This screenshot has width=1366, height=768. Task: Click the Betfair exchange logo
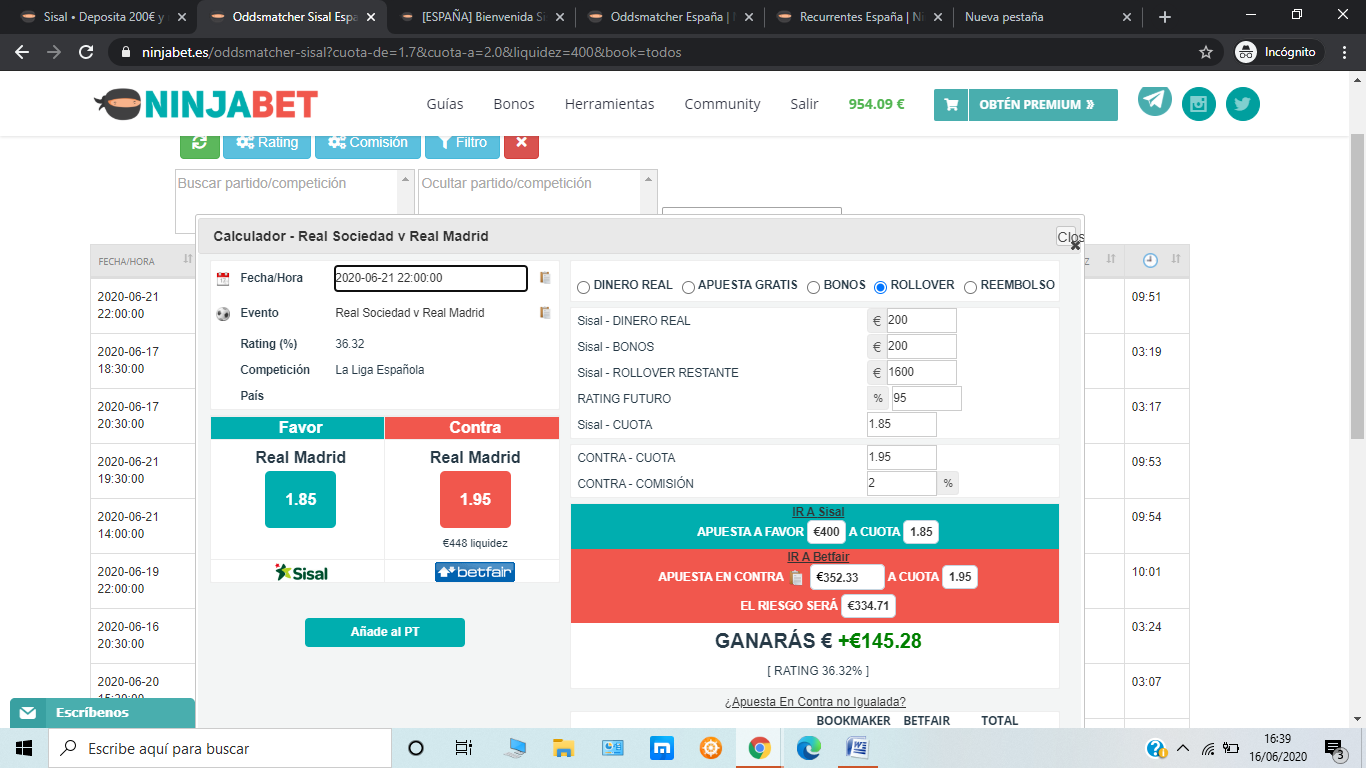[475, 572]
